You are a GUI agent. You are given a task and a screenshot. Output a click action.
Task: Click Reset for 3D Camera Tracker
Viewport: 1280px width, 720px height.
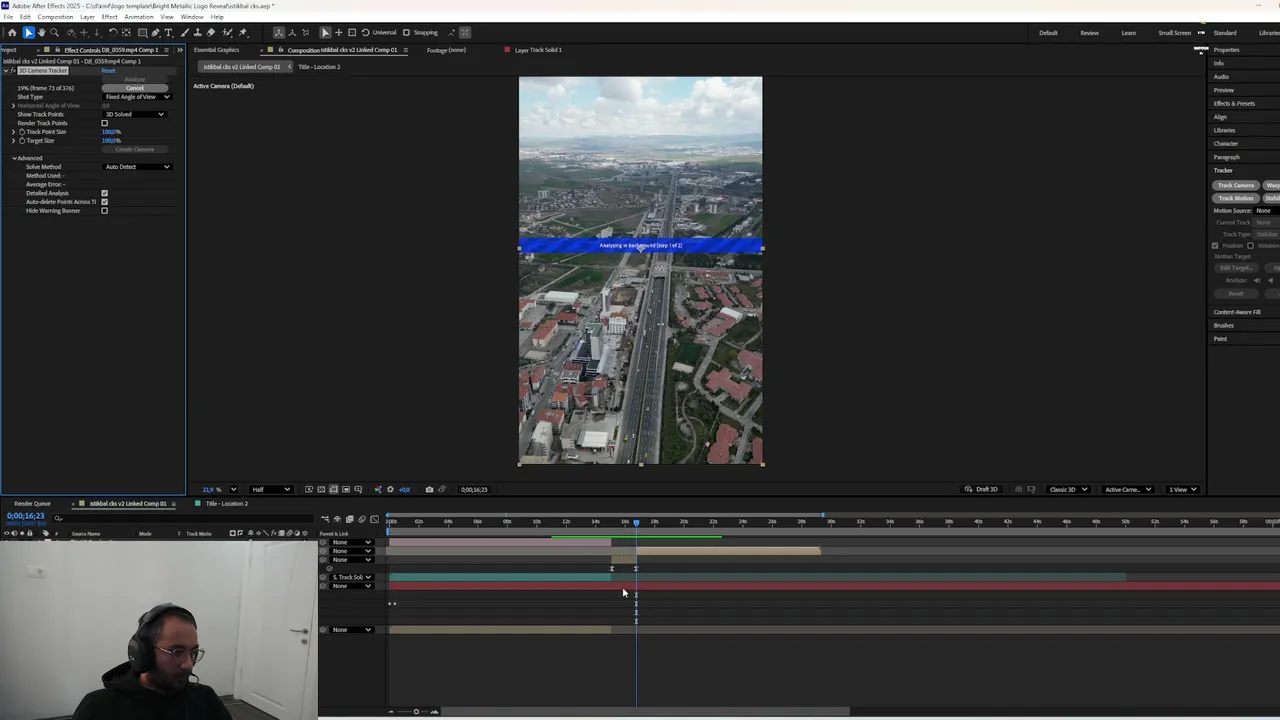pyautogui.click(x=108, y=70)
